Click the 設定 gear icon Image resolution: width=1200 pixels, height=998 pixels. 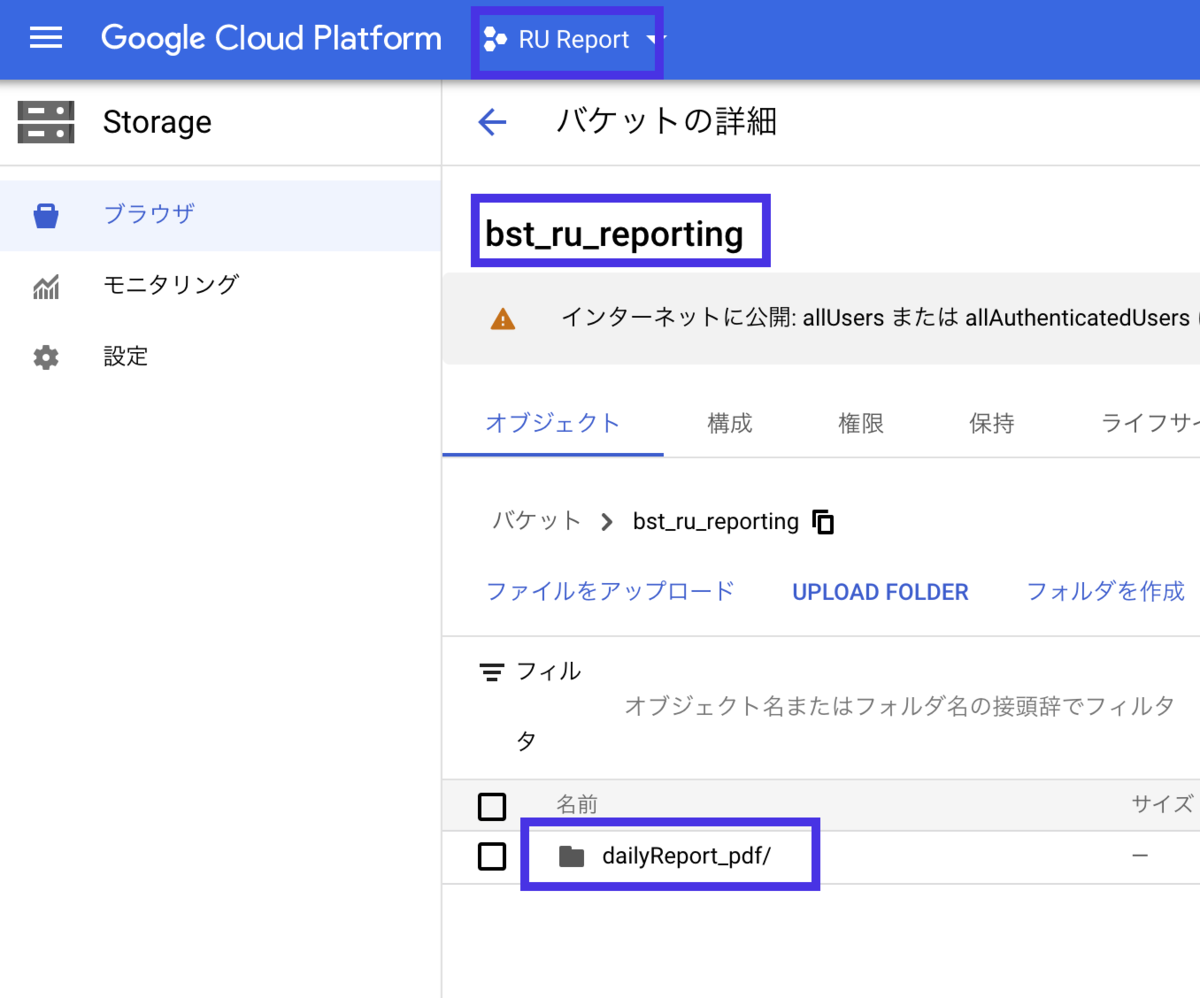46,357
